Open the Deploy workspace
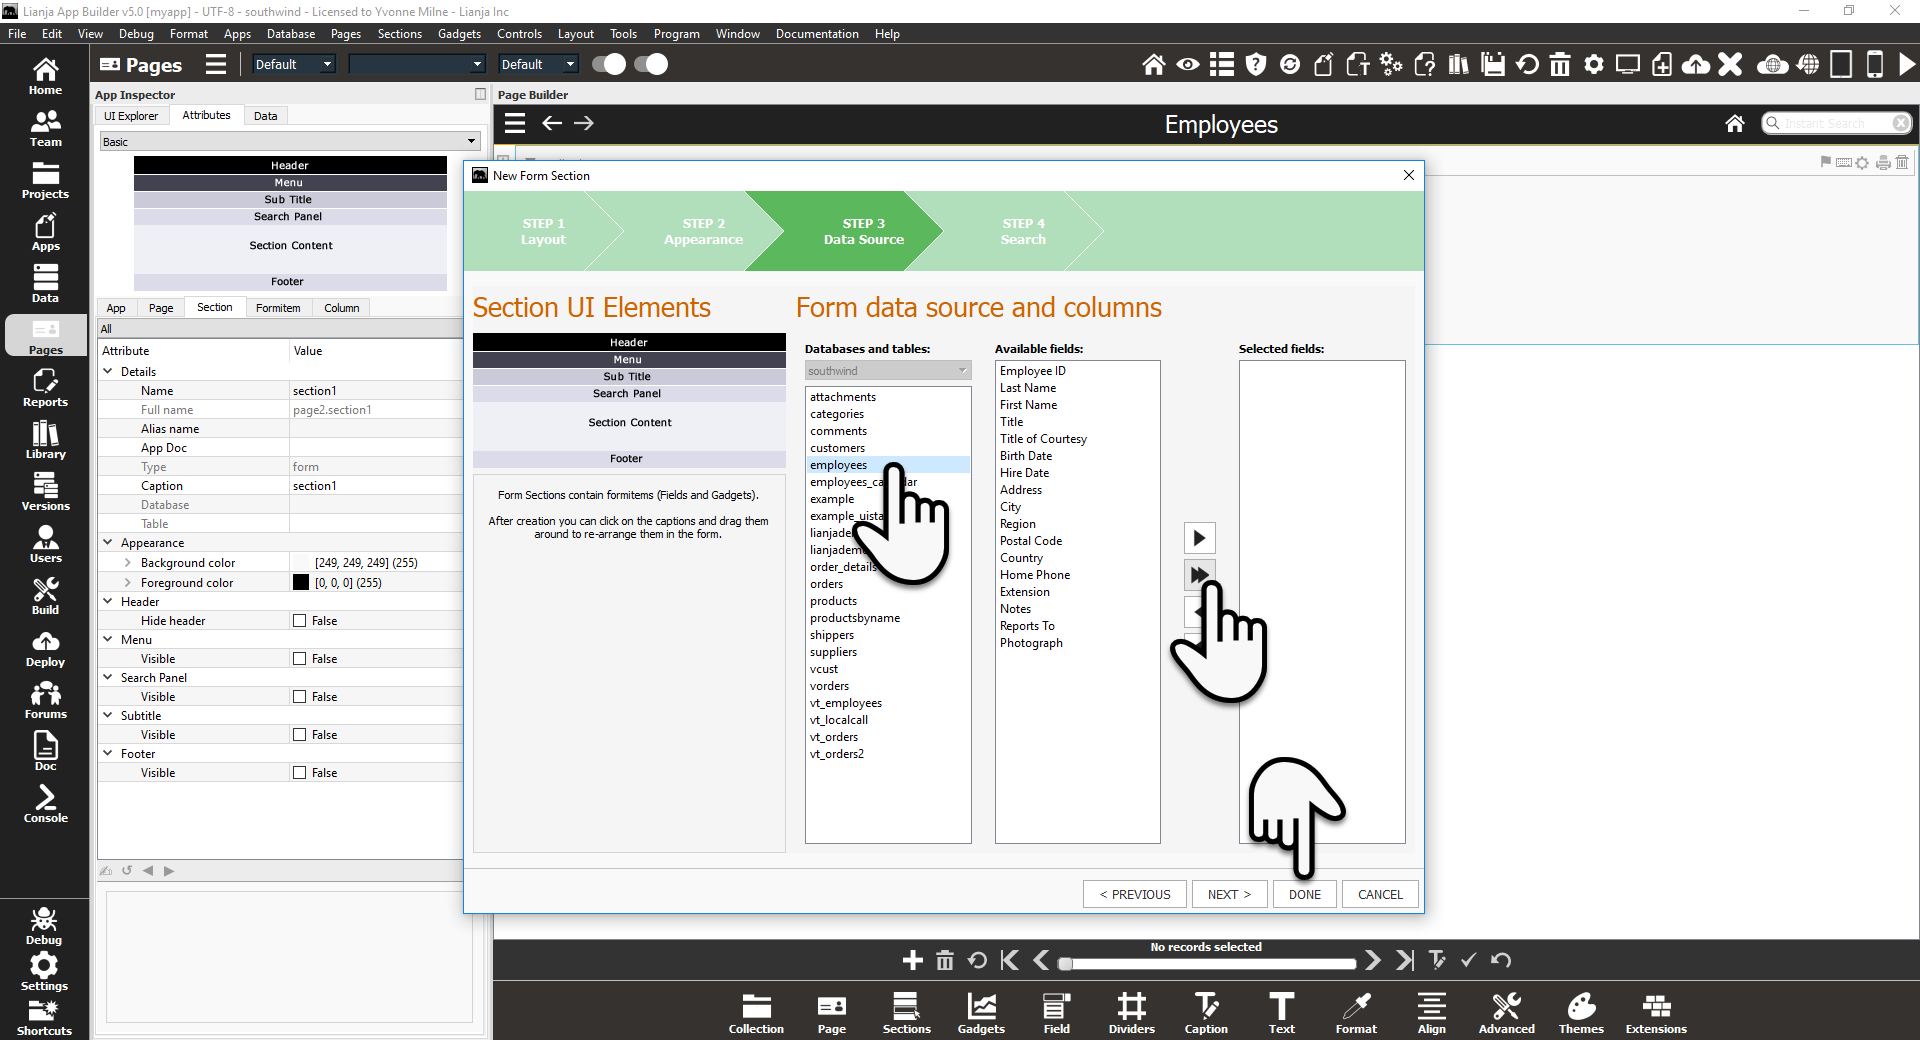Screen dimensions: 1920x1040 45,648
